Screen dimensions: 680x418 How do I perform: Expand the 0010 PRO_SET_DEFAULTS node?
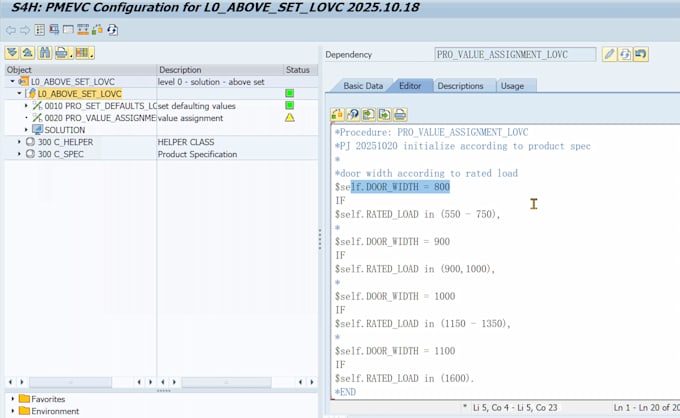[26, 105]
